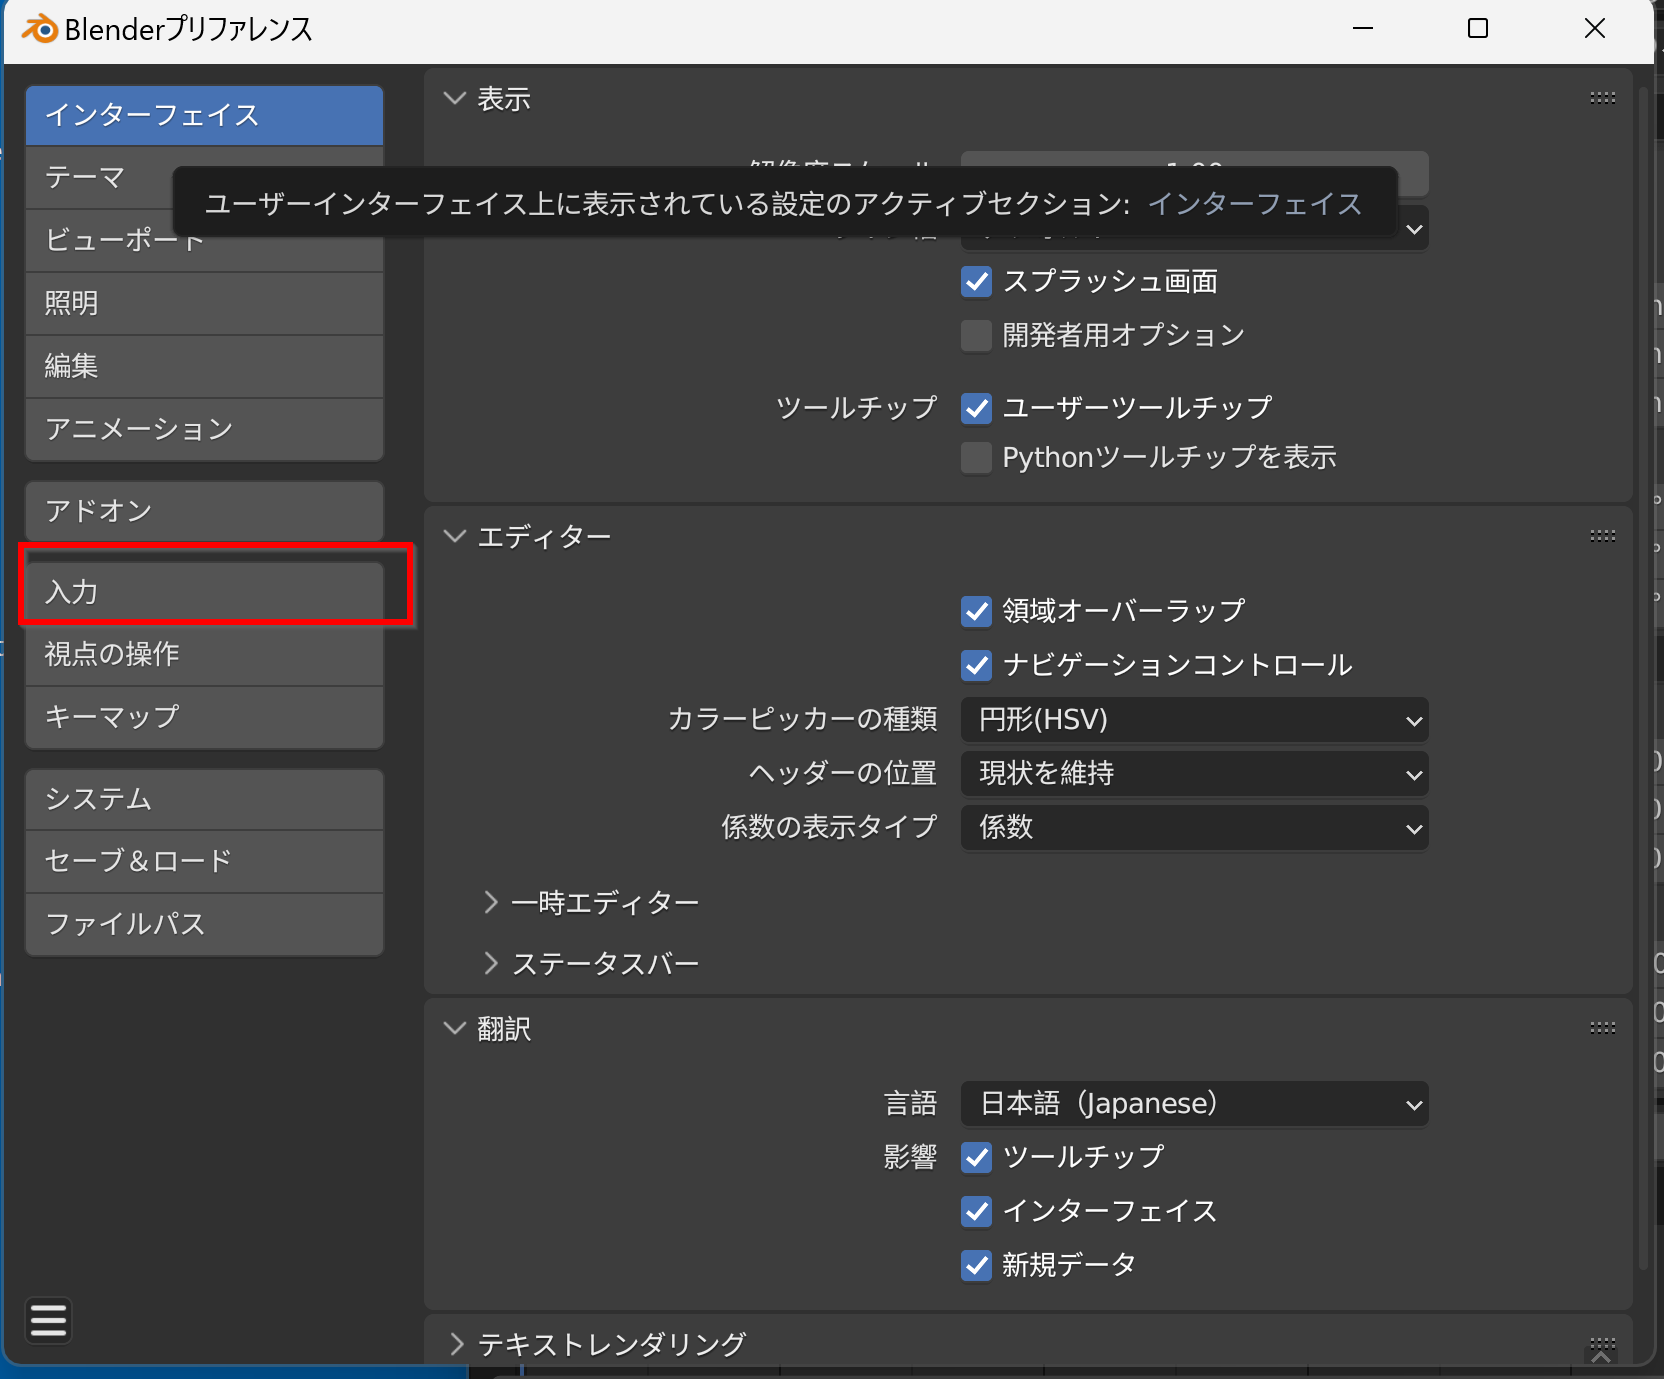Switch to the 編集 tab
The image size is (1664, 1379).
coord(204,366)
